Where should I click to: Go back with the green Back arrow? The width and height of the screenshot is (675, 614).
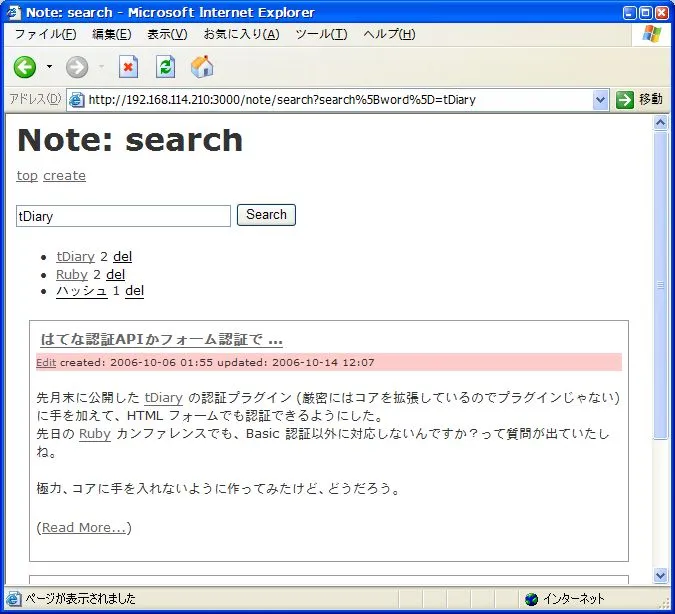tap(25, 67)
